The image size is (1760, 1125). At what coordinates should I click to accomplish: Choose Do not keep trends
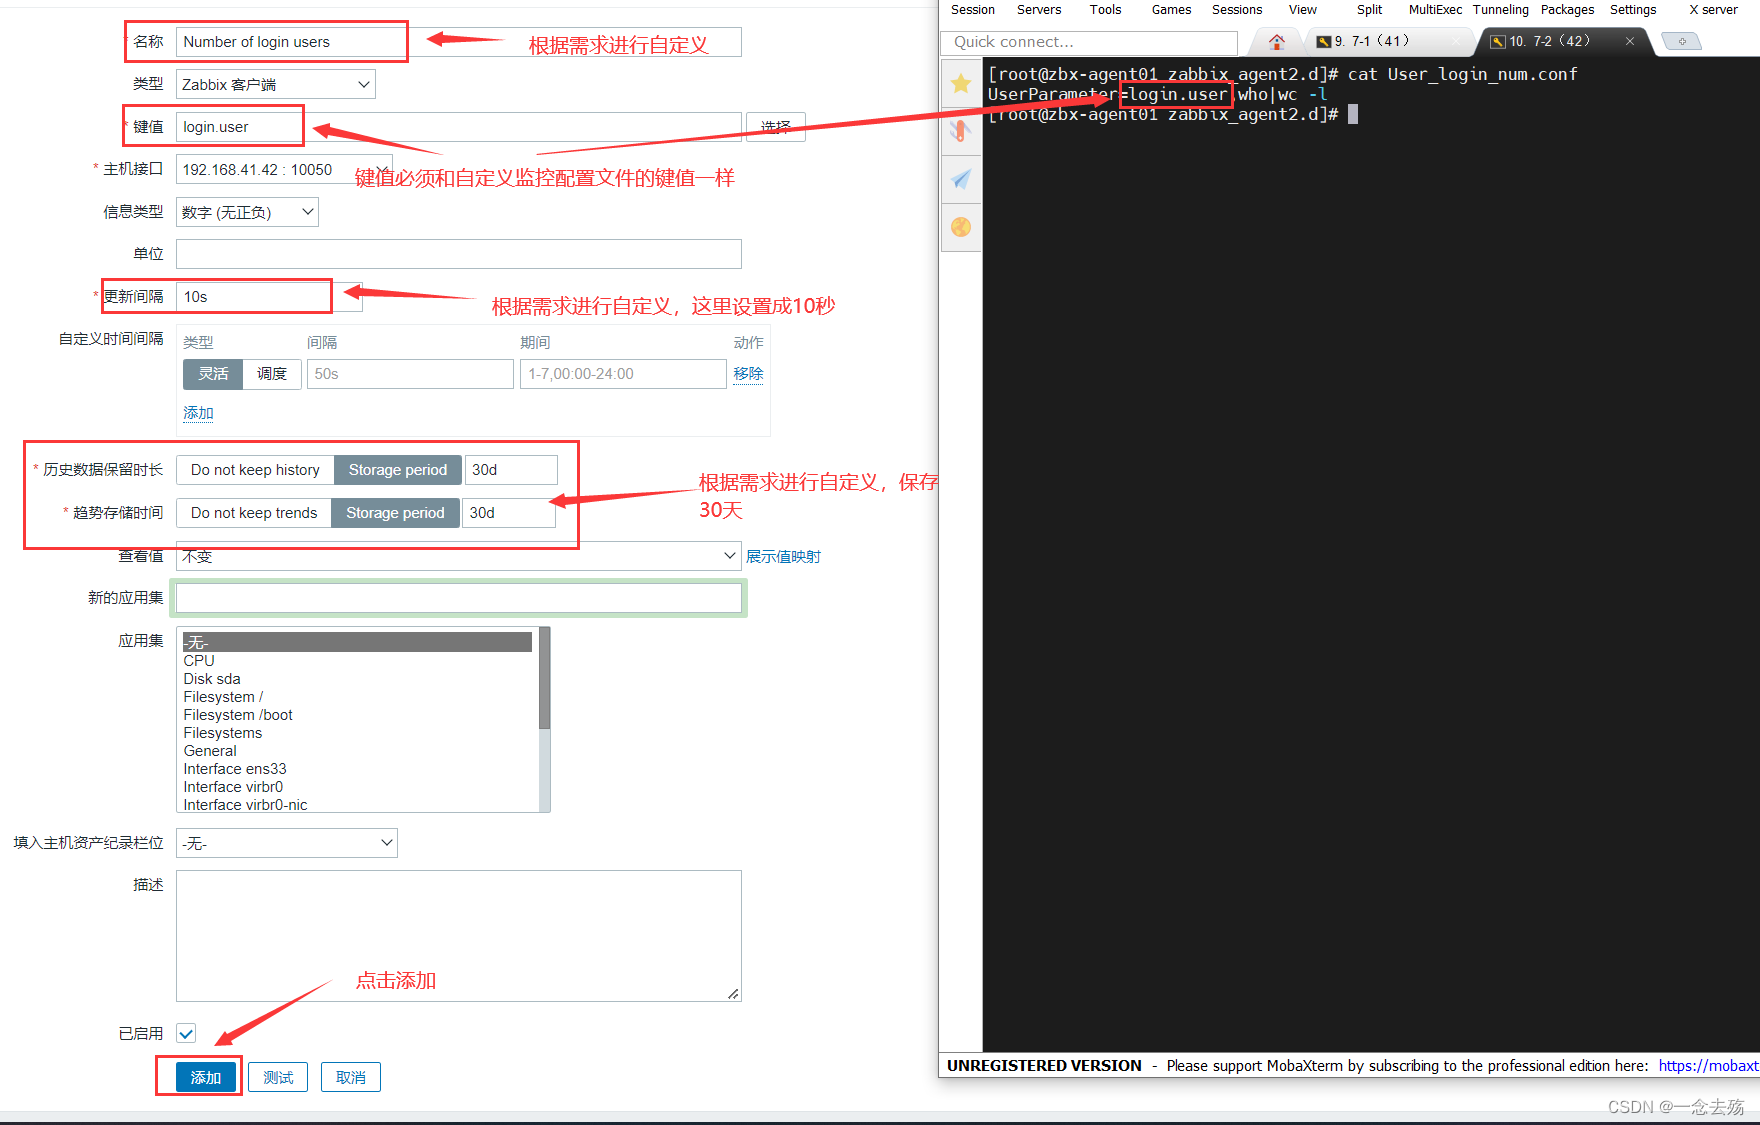[254, 513]
